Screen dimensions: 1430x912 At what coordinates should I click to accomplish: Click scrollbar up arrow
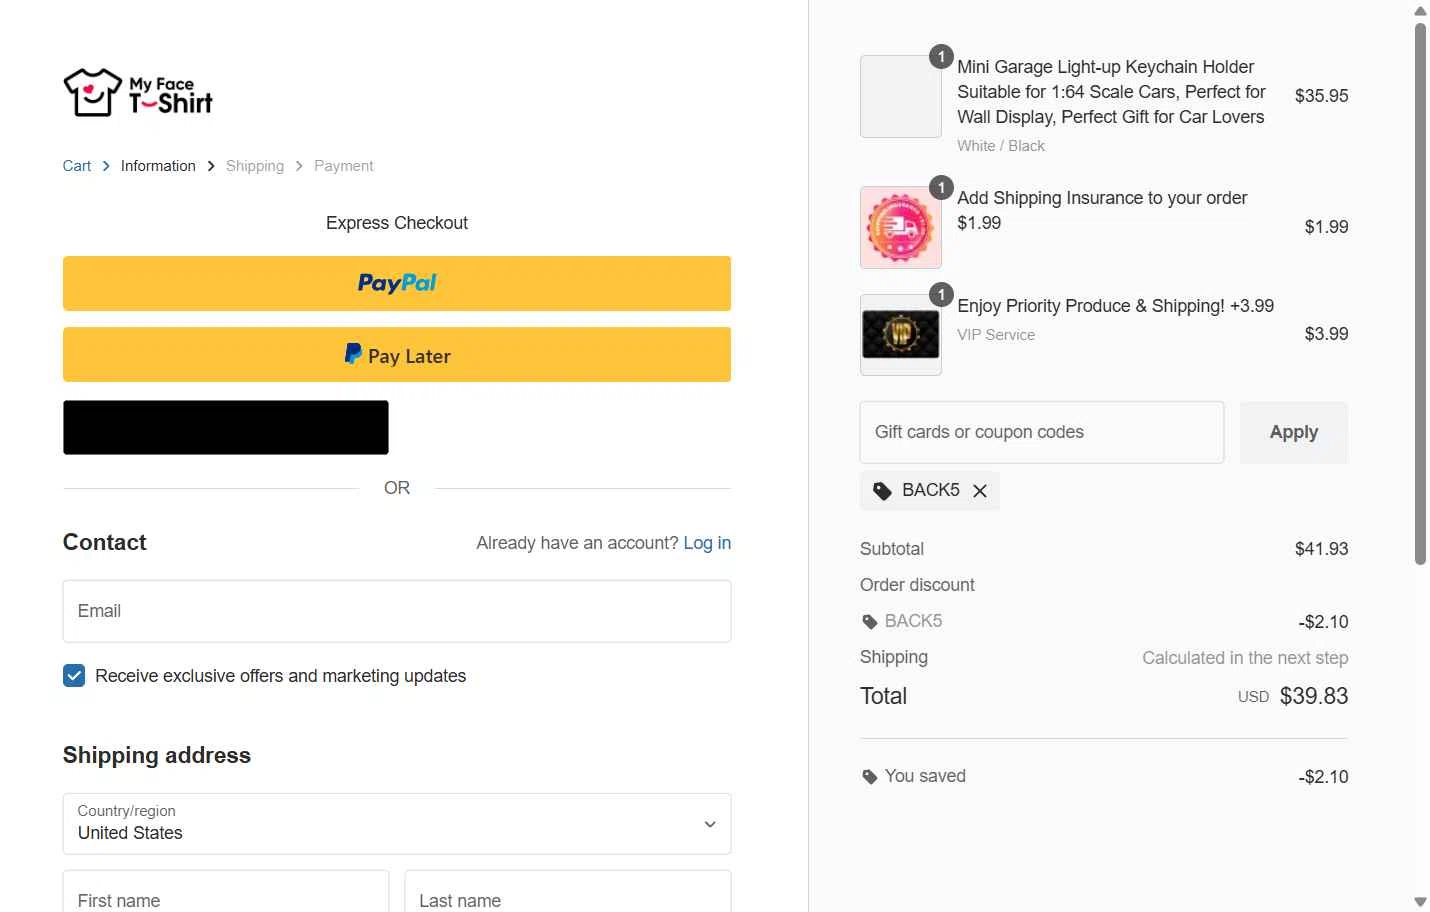1420,11
